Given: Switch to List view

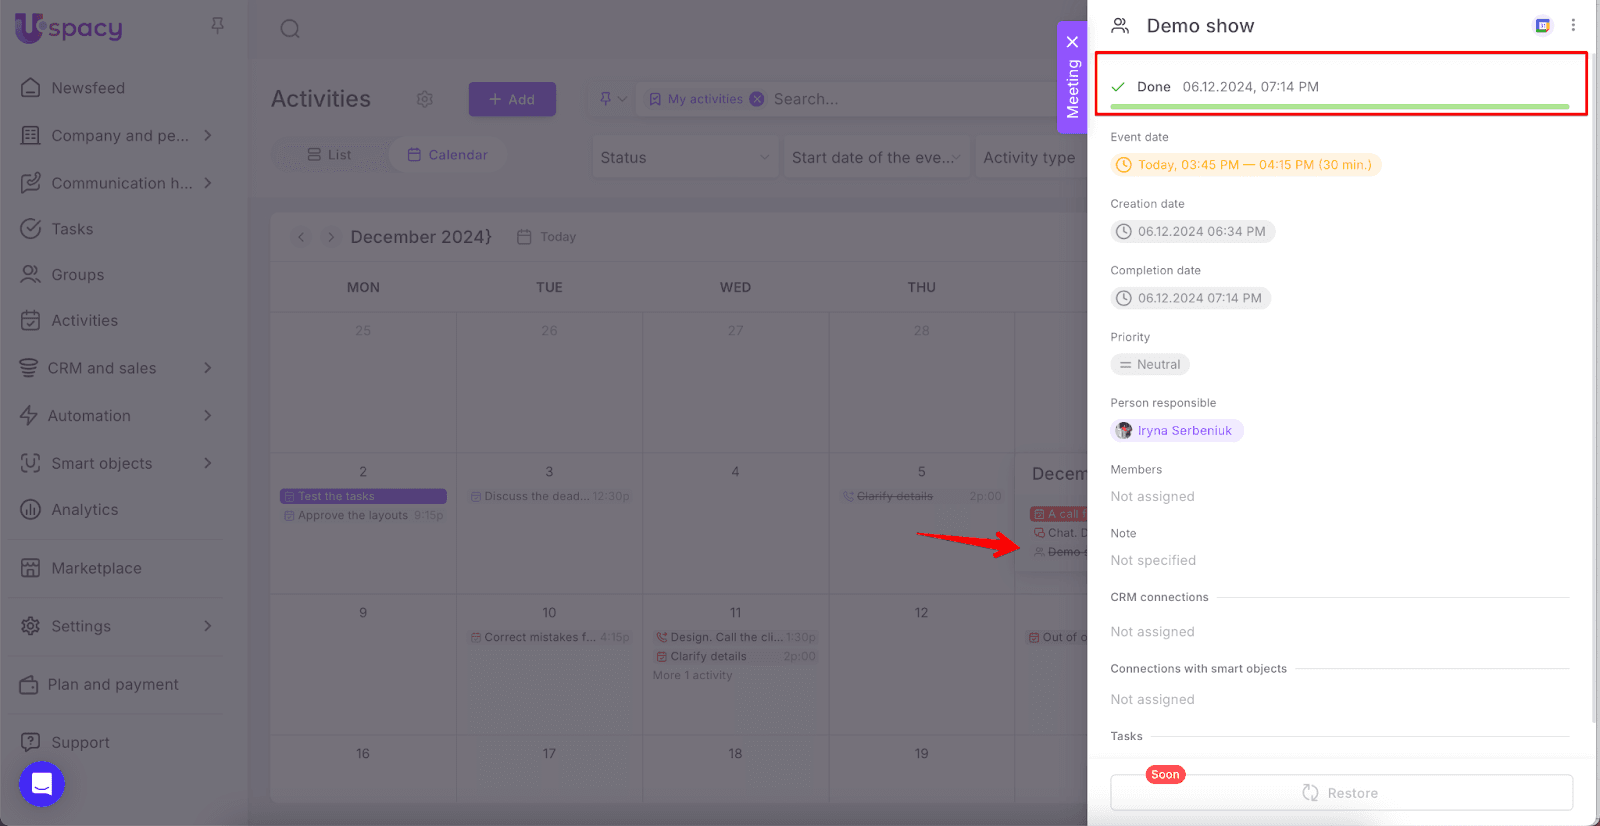Looking at the screenshot, I should pyautogui.click(x=330, y=155).
